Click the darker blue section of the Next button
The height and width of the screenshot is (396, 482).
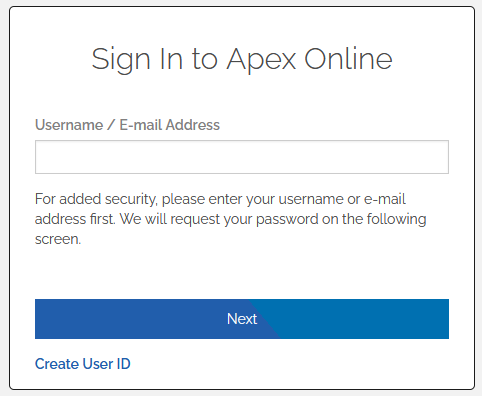[133, 319]
